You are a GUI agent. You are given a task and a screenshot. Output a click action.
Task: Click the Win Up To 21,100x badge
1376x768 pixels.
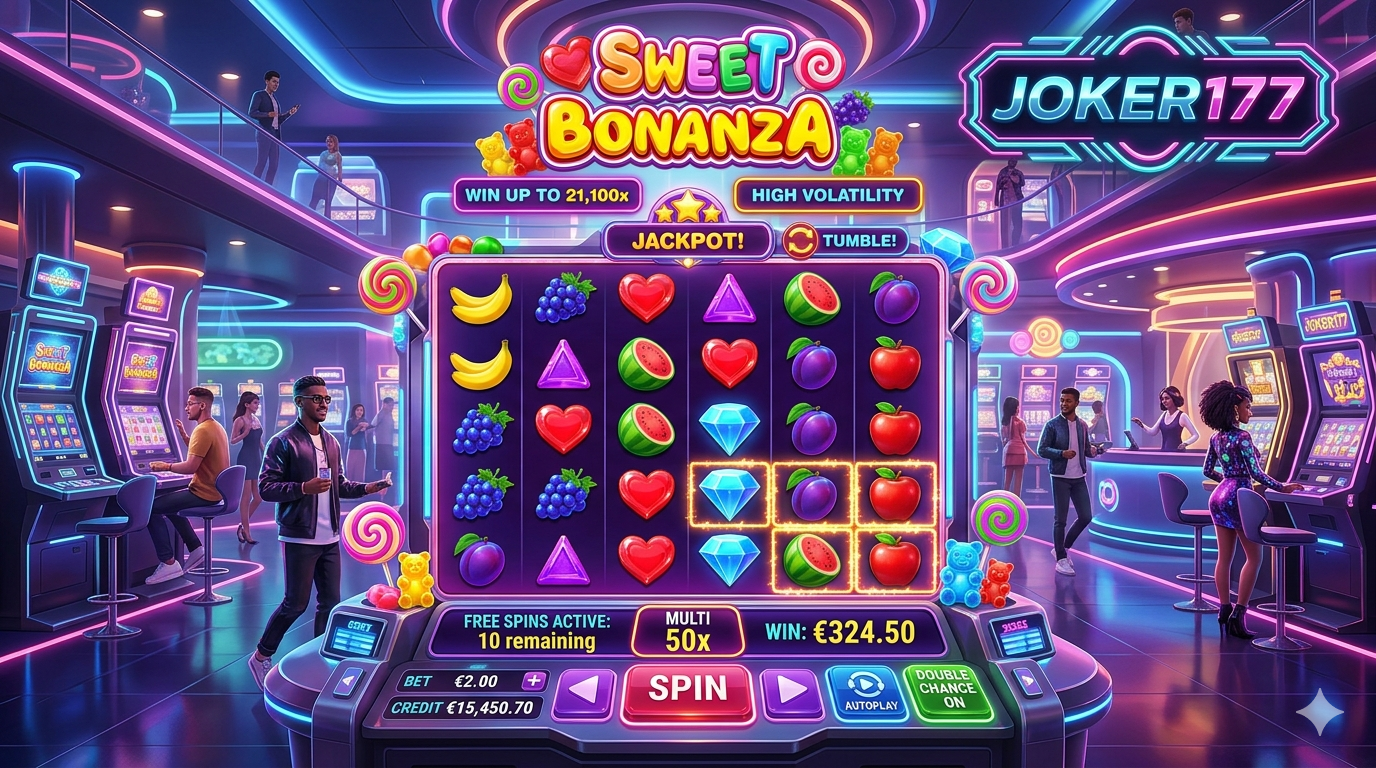547,195
